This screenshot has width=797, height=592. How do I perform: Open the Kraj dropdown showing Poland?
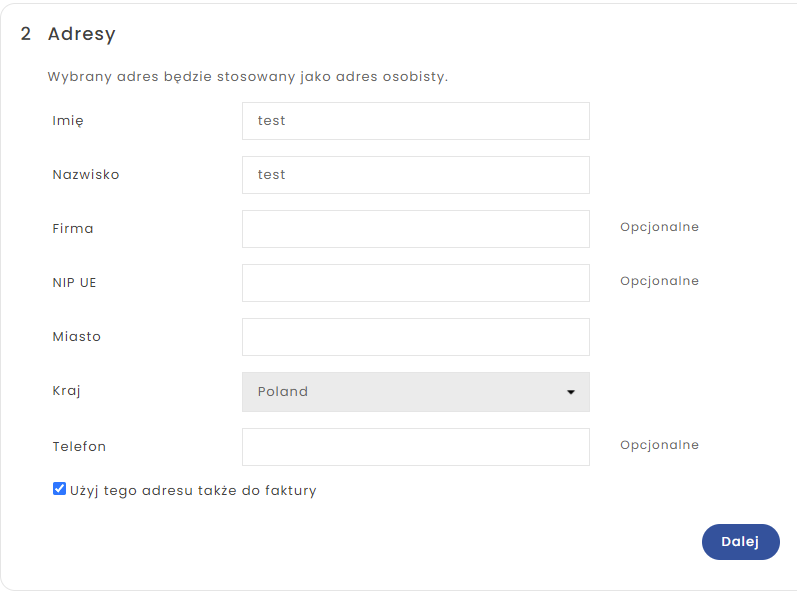click(415, 392)
